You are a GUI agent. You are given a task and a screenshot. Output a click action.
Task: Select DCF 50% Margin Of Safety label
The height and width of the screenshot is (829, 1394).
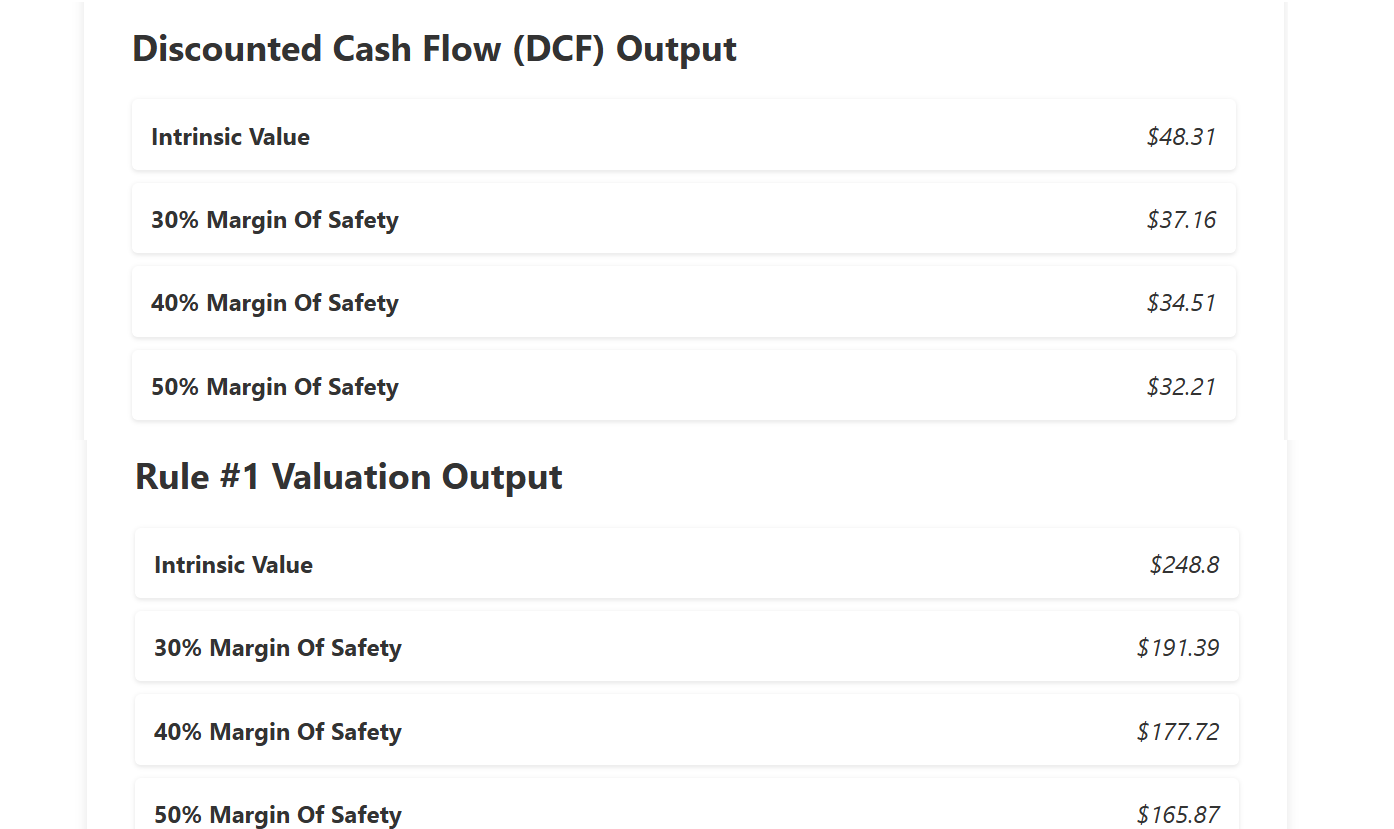coord(275,387)
